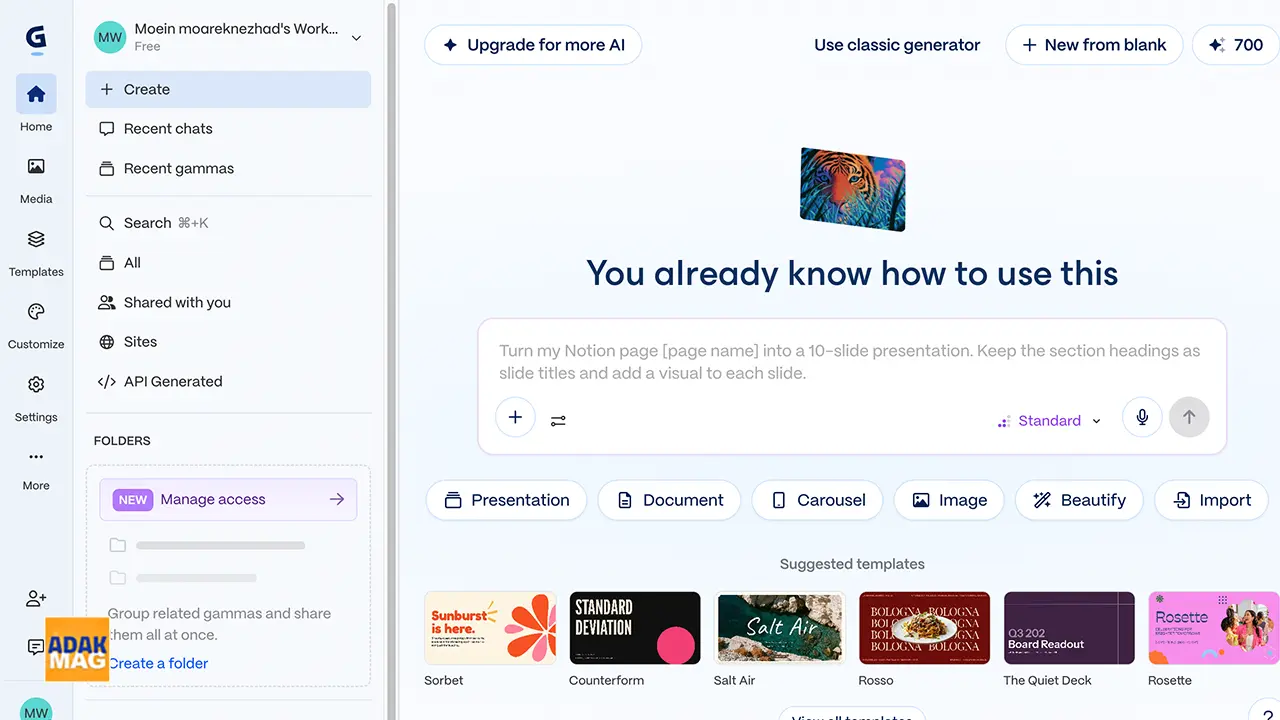Image resolution: width=1280 pixels, height=720 pixels.
Task: Select Create in the sidebar
Action: pyautogui.click(x=228, y=89)
